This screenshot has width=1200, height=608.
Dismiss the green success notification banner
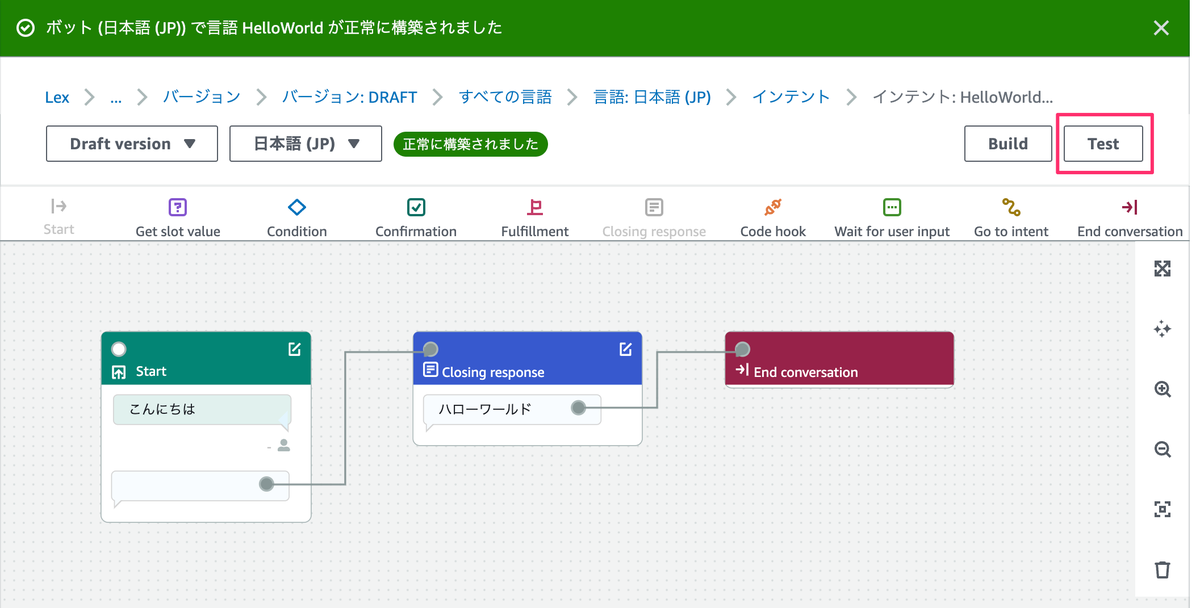coord(1161,28)
